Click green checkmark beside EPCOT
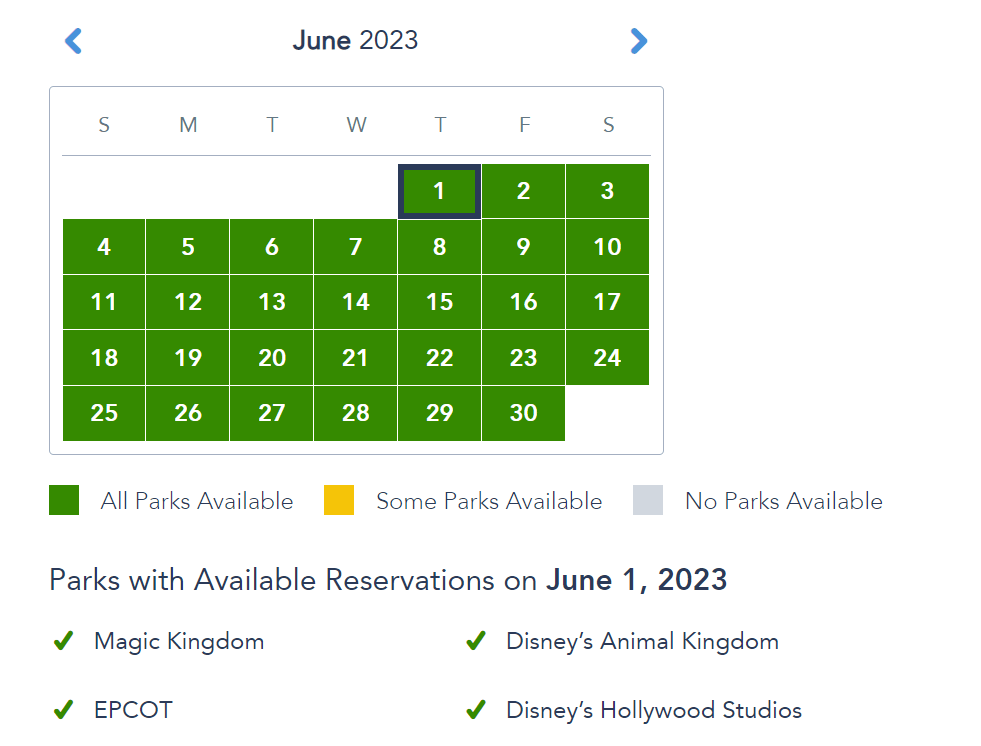 point(64,710)
